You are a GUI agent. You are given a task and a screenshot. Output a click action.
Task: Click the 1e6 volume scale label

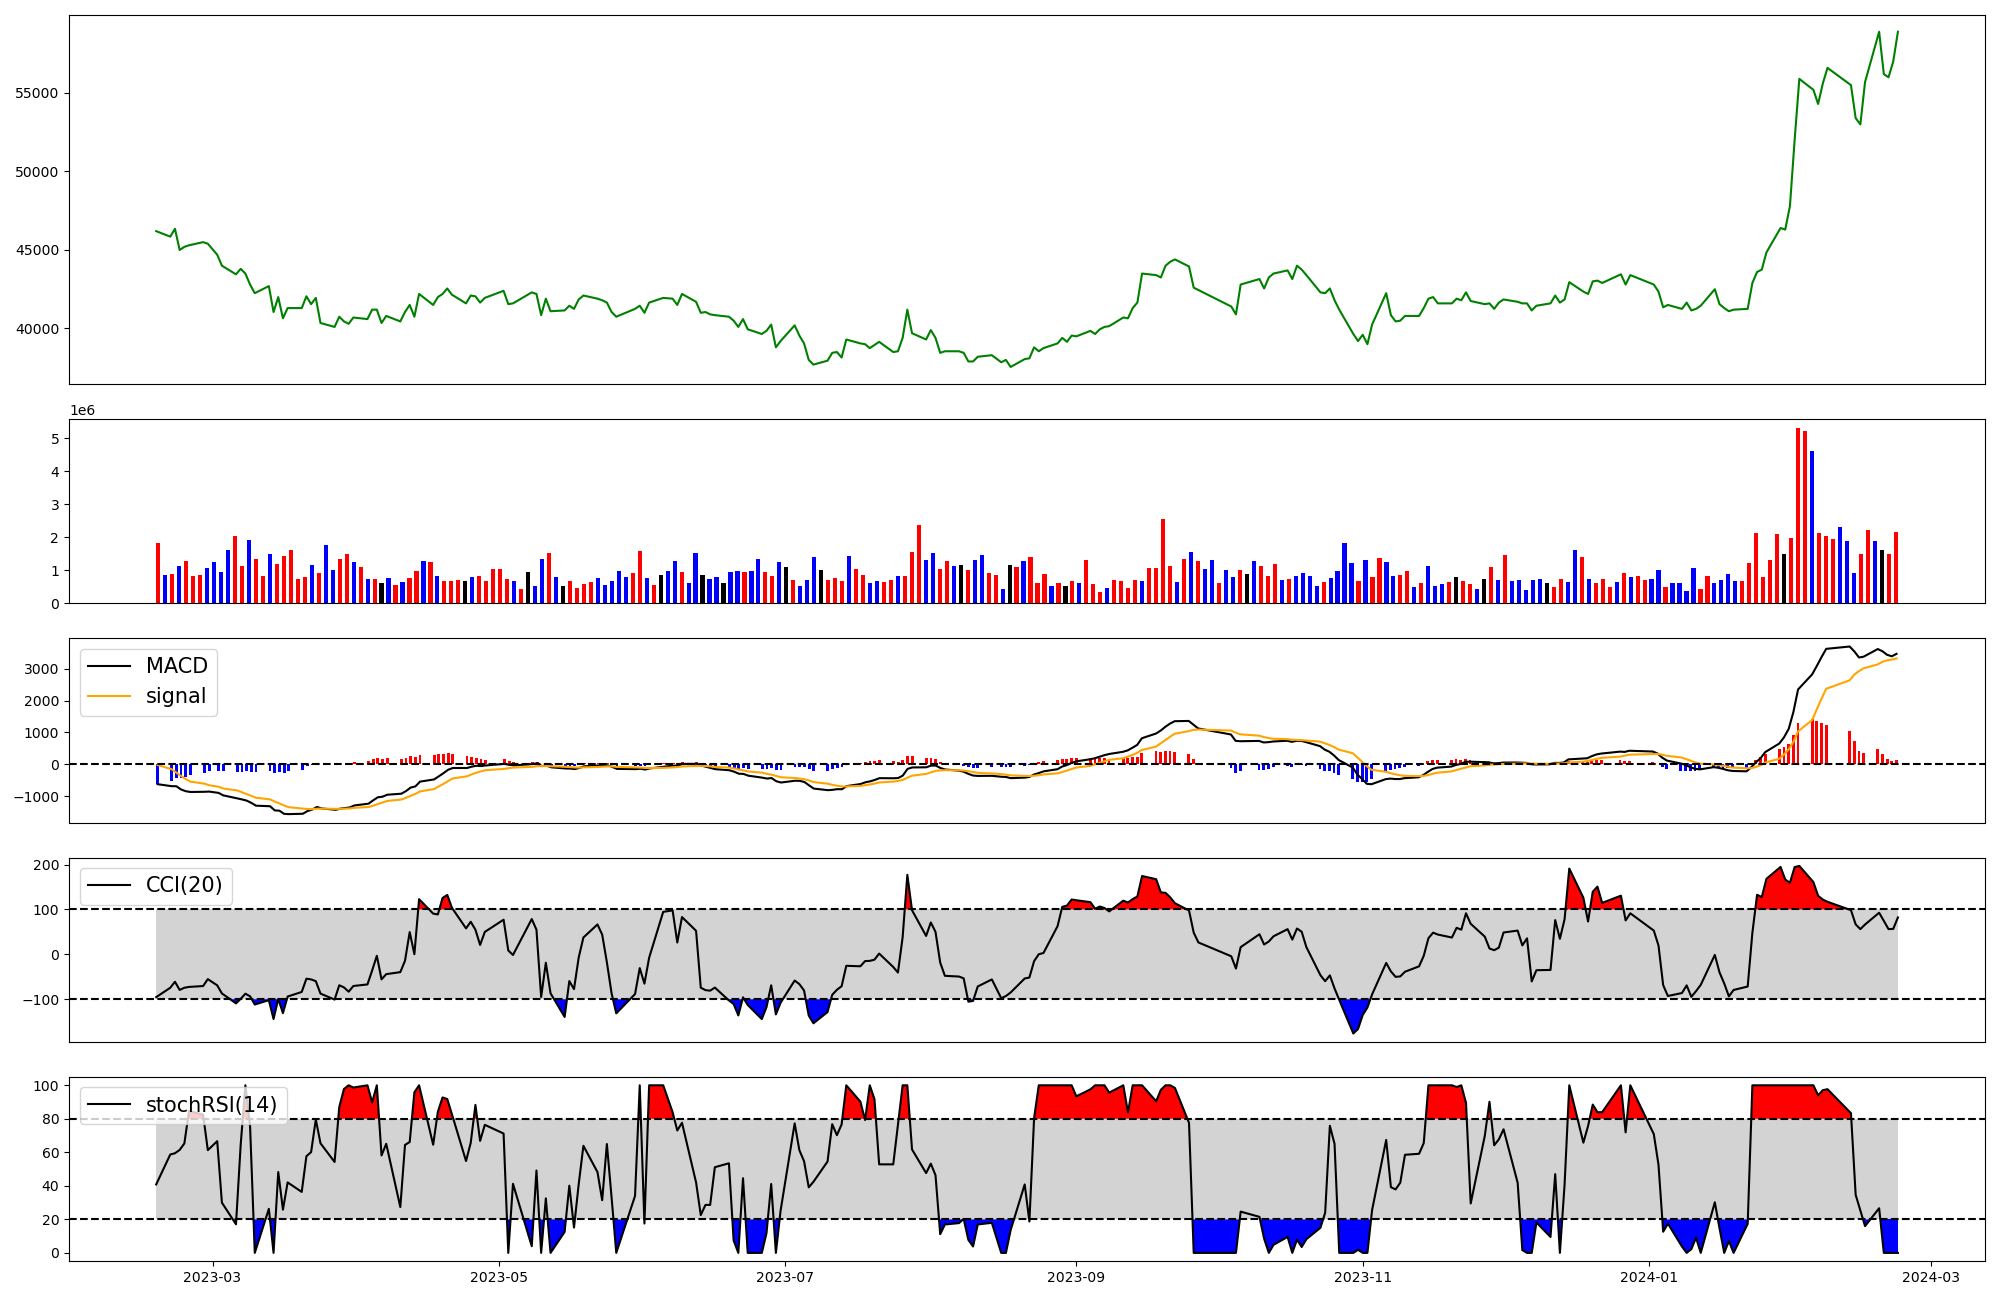pyautogui.click(x=82, y=410)
